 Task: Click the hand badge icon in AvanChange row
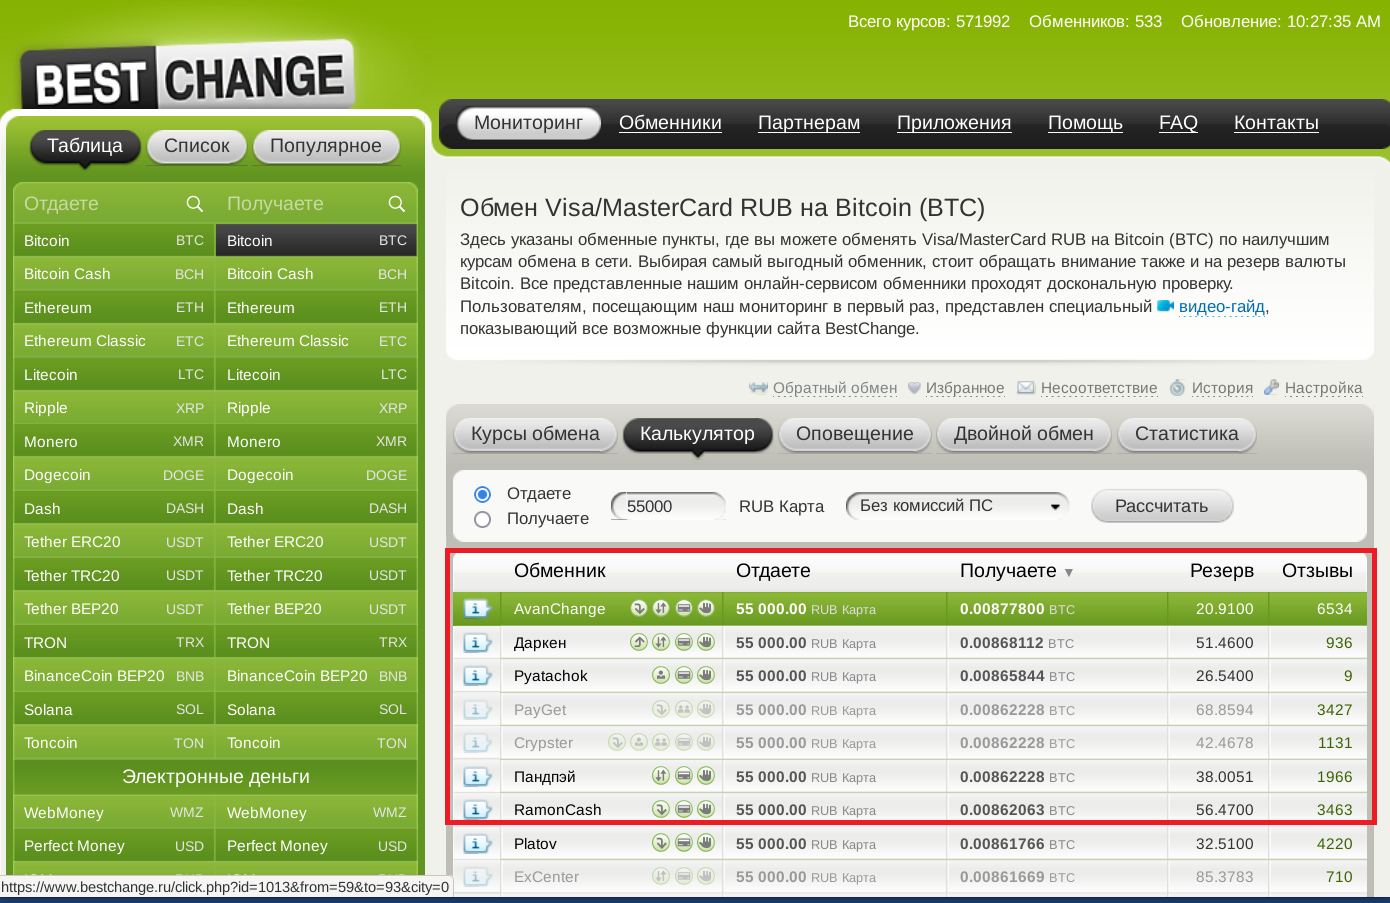tap(706, 608)
